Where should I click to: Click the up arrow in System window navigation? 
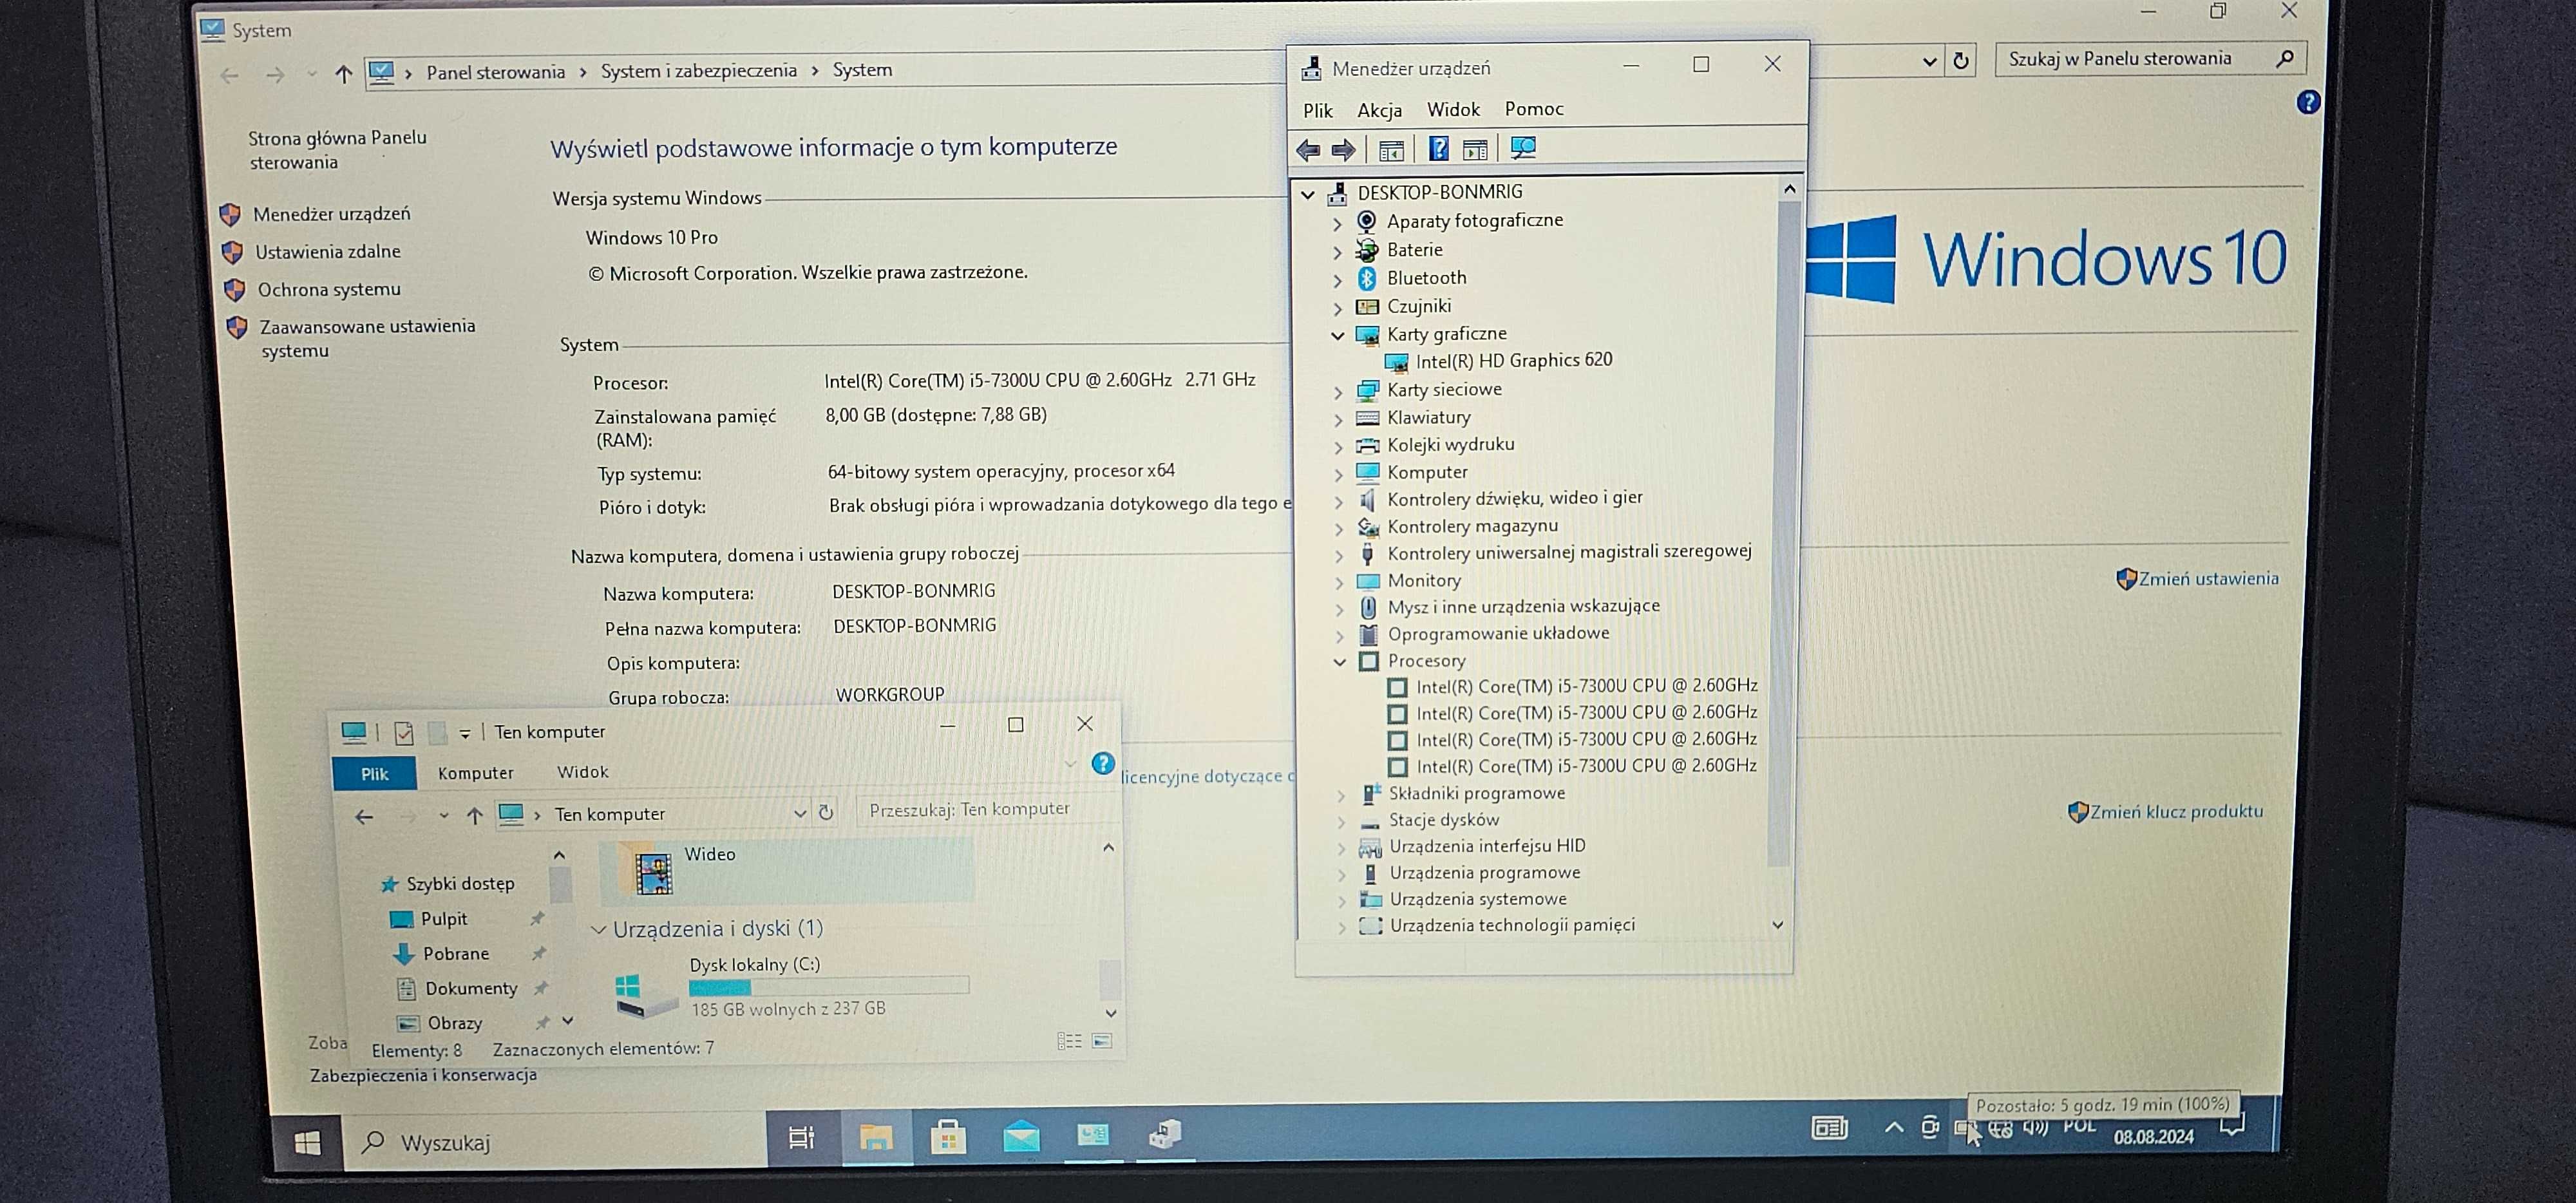point(343,74)
